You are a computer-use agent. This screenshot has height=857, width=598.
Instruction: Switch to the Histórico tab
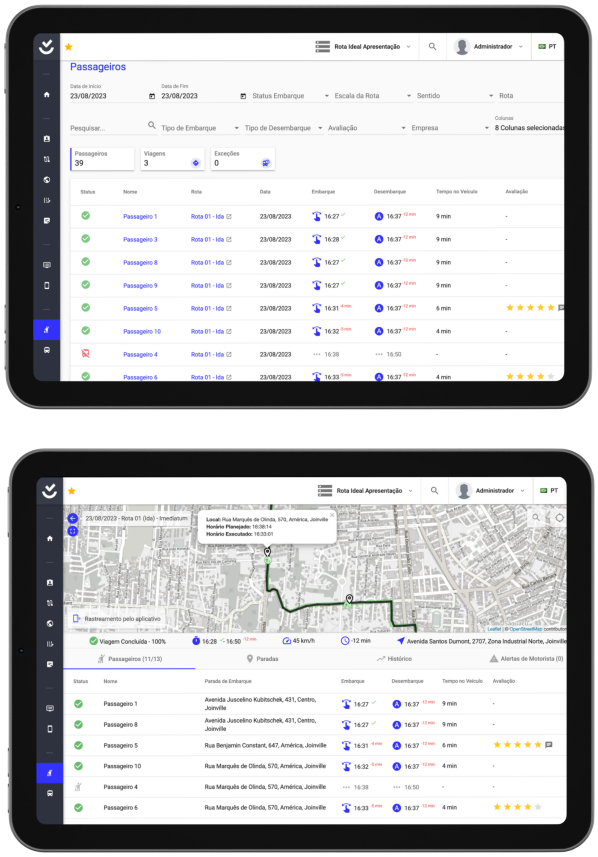(394, 659)
